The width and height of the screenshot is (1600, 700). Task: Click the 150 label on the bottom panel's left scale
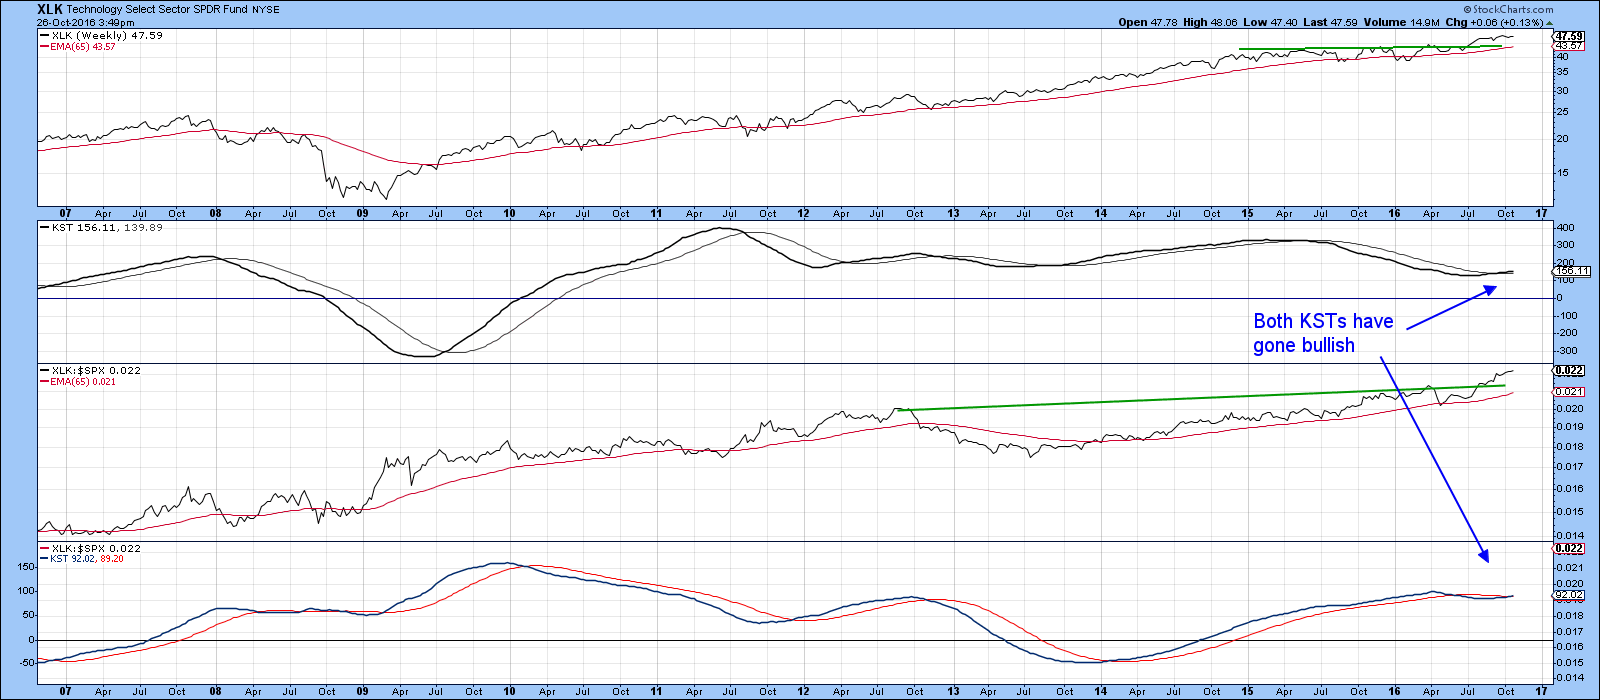pyautogui.click(x=27, y=566)
